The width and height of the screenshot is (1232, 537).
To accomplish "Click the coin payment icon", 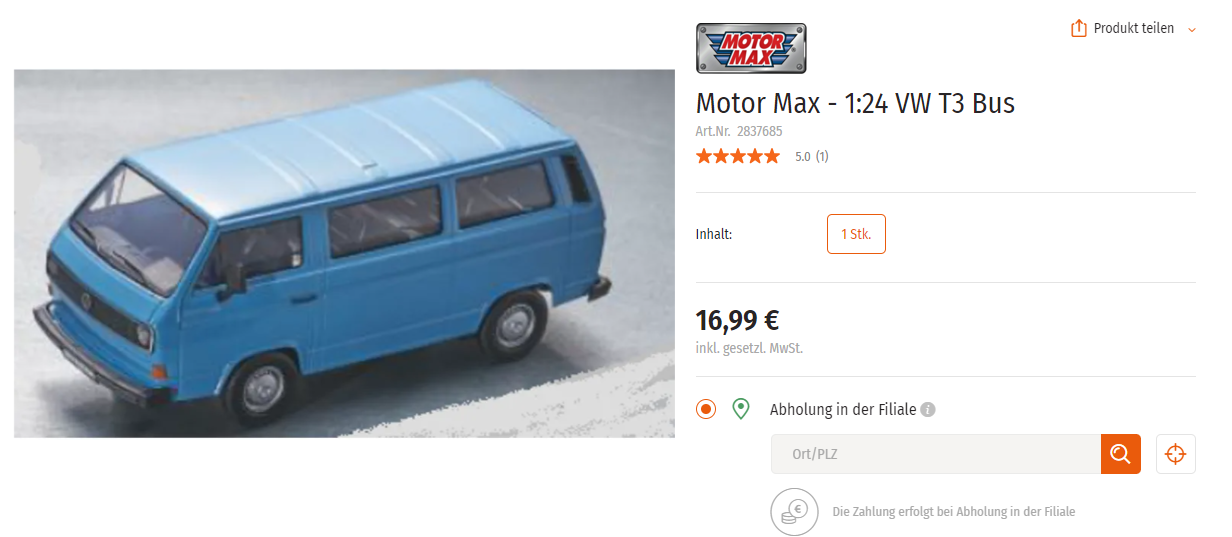I will 794,512.
